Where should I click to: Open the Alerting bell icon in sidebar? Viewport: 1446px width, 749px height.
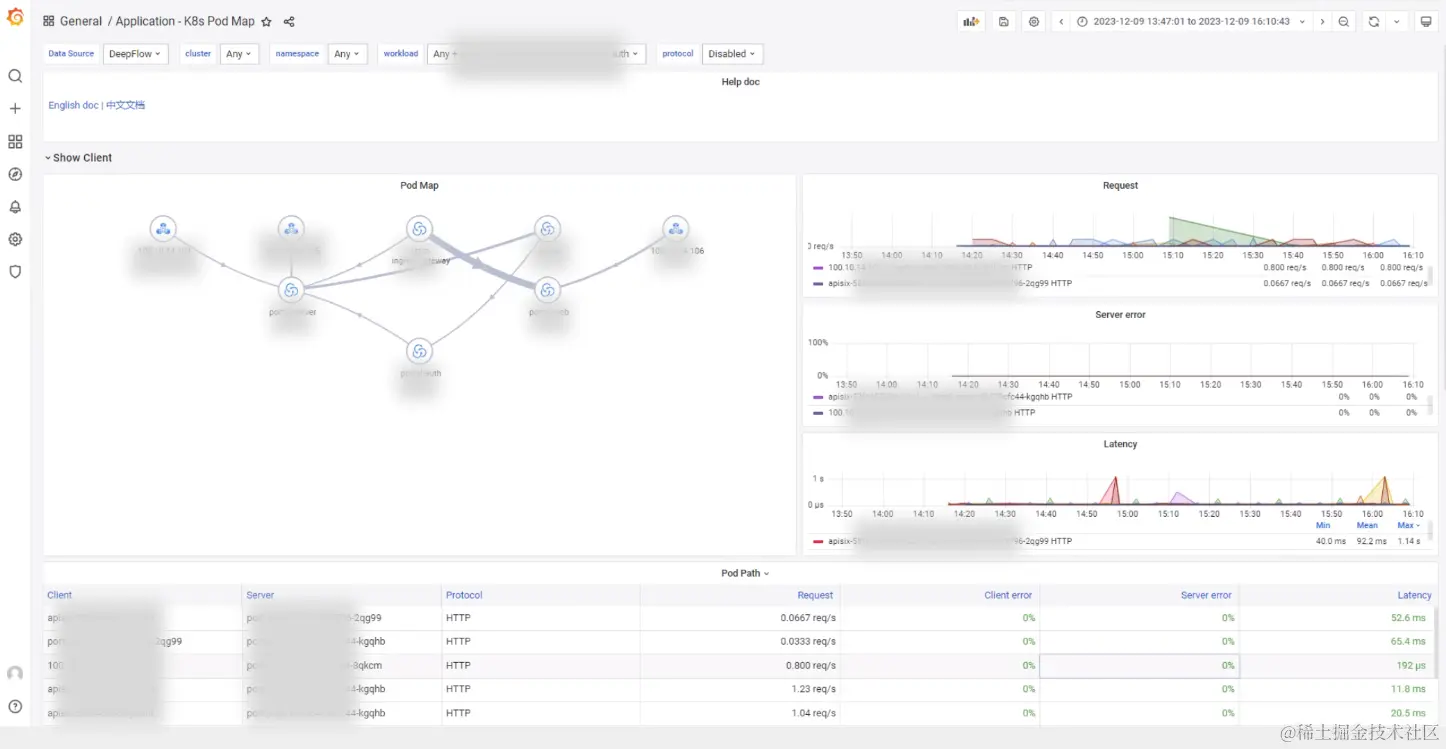(15, 207)
